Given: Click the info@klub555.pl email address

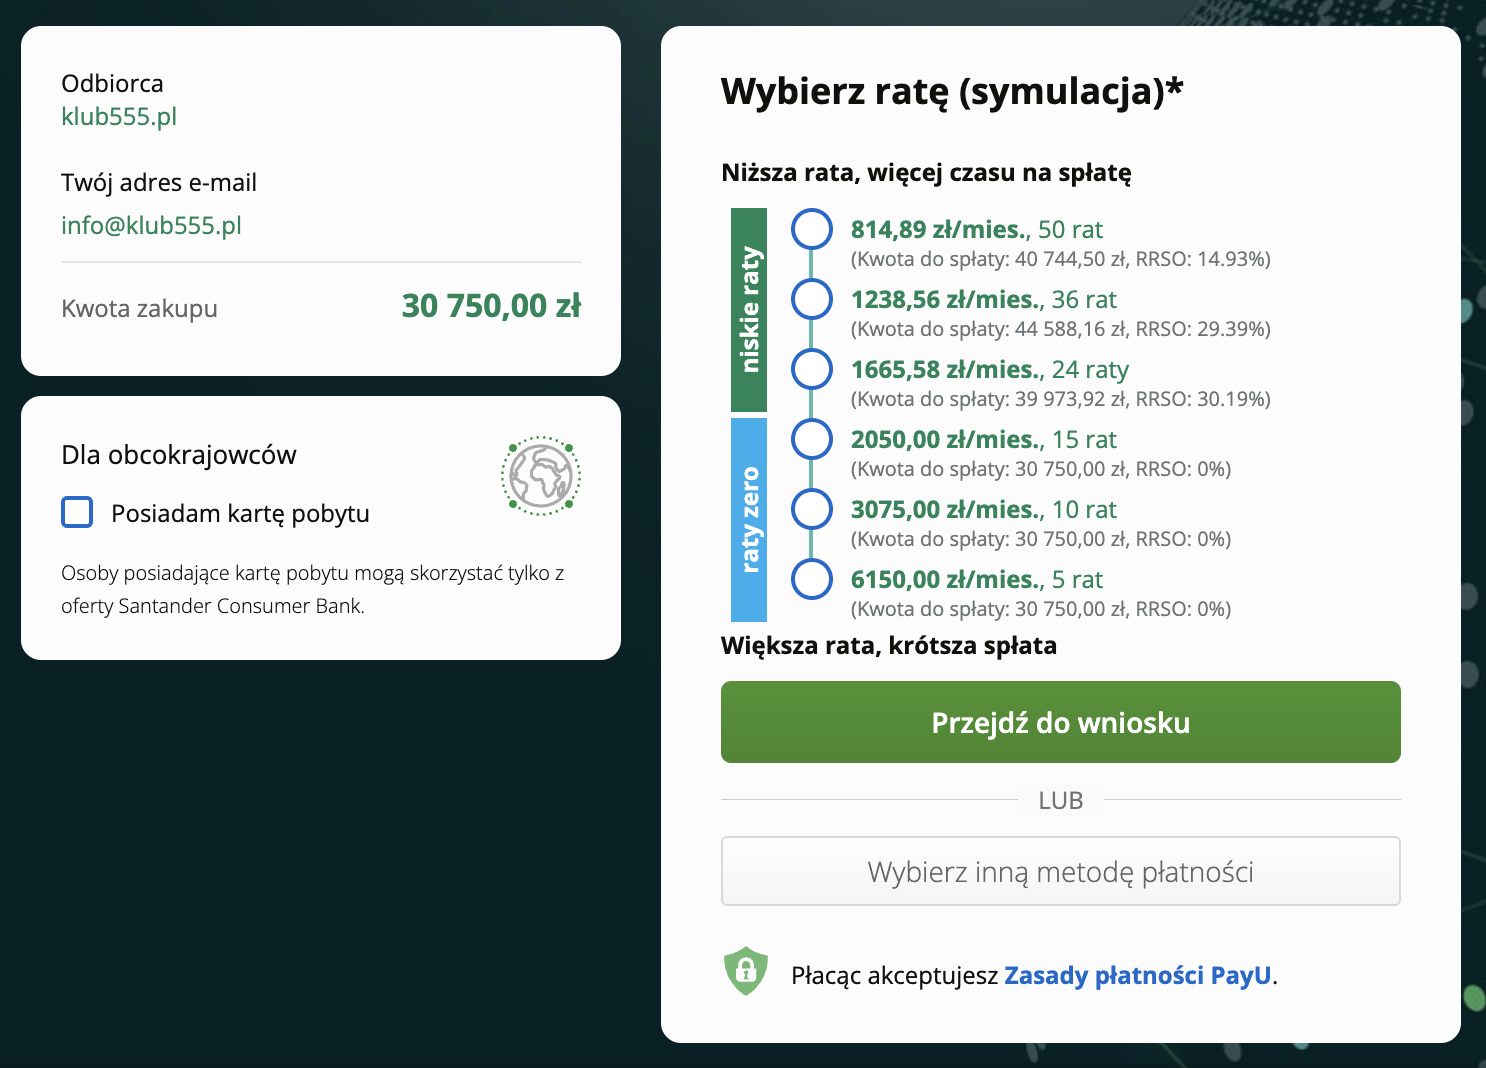Looking at the screenshot, I should click(151, 225).
